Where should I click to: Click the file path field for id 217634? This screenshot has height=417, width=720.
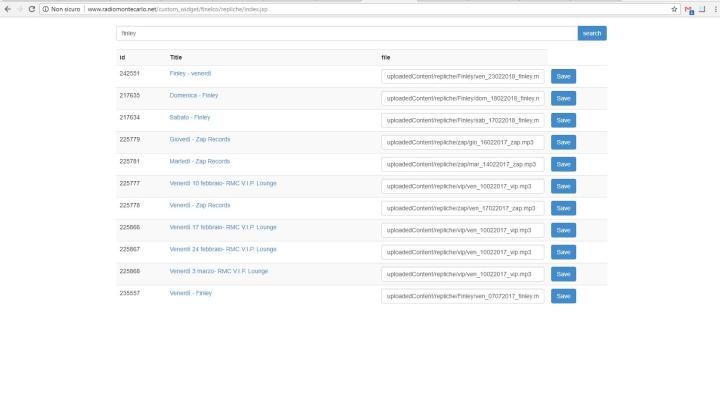[462, 120]
